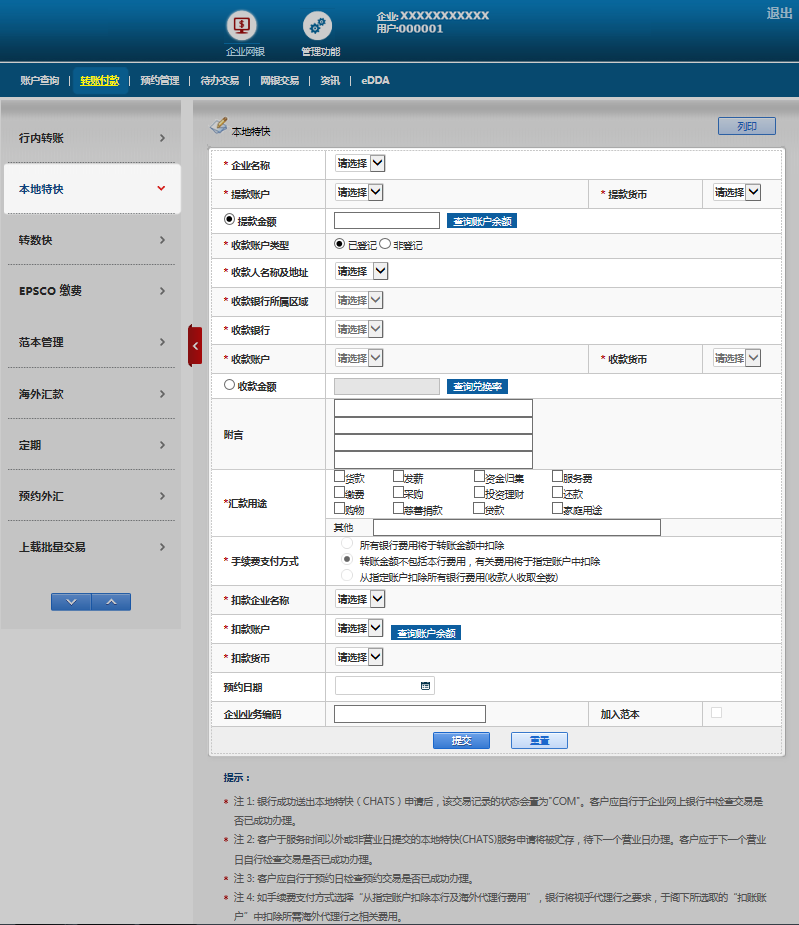
Task: Select the 非登记 payee account type
Action: [385, 244]
